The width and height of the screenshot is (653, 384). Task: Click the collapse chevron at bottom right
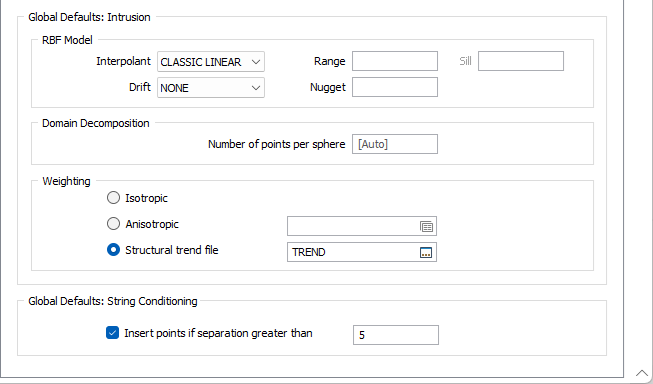pyautogui.click(x=642, y=373)
